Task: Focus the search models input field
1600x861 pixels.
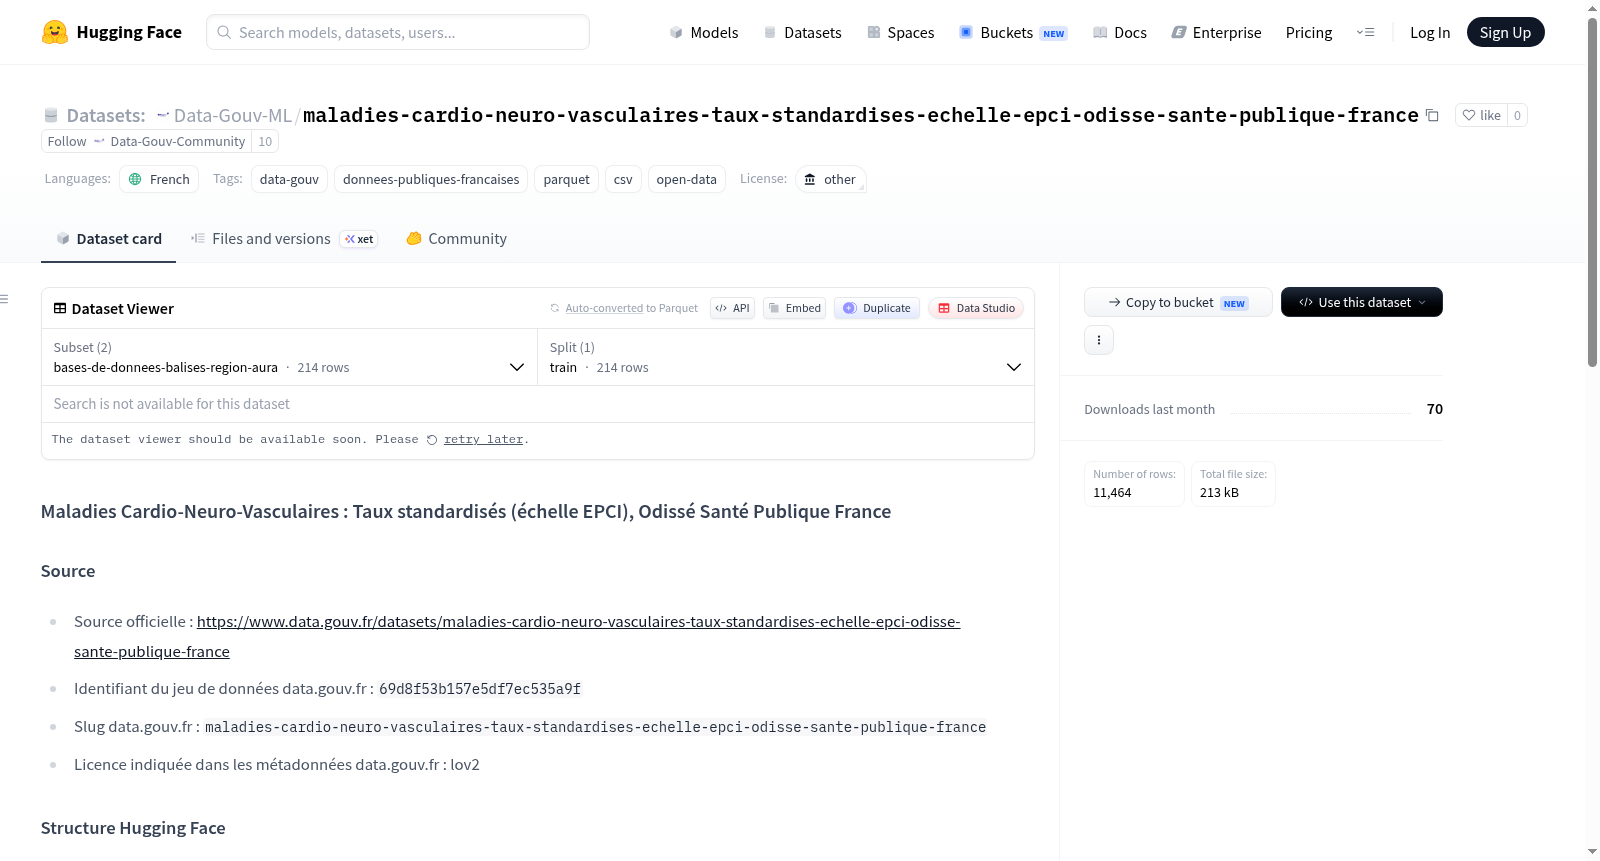Action: [398, 32]
